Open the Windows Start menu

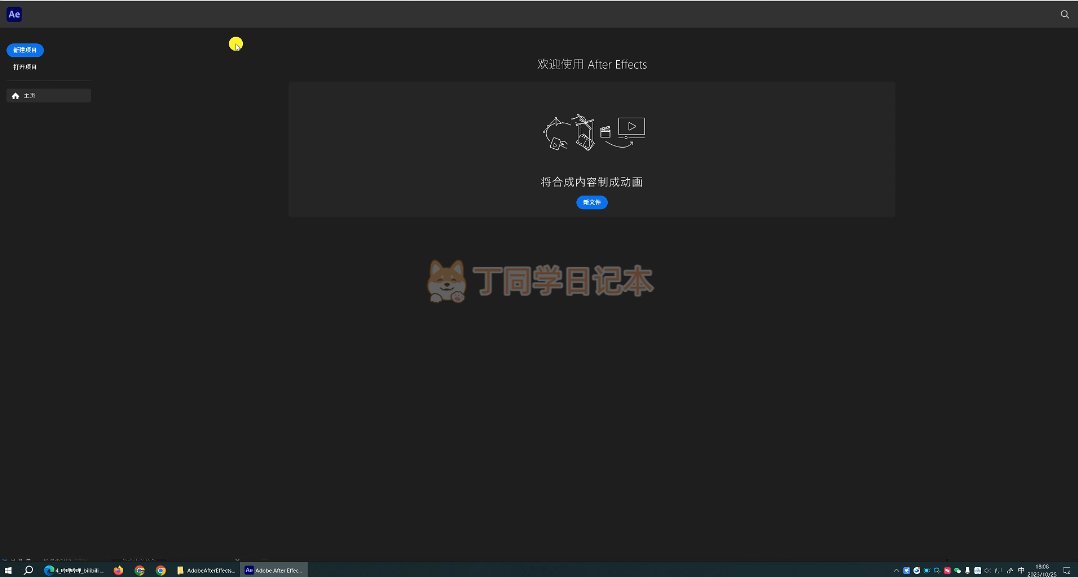point(8,570)
